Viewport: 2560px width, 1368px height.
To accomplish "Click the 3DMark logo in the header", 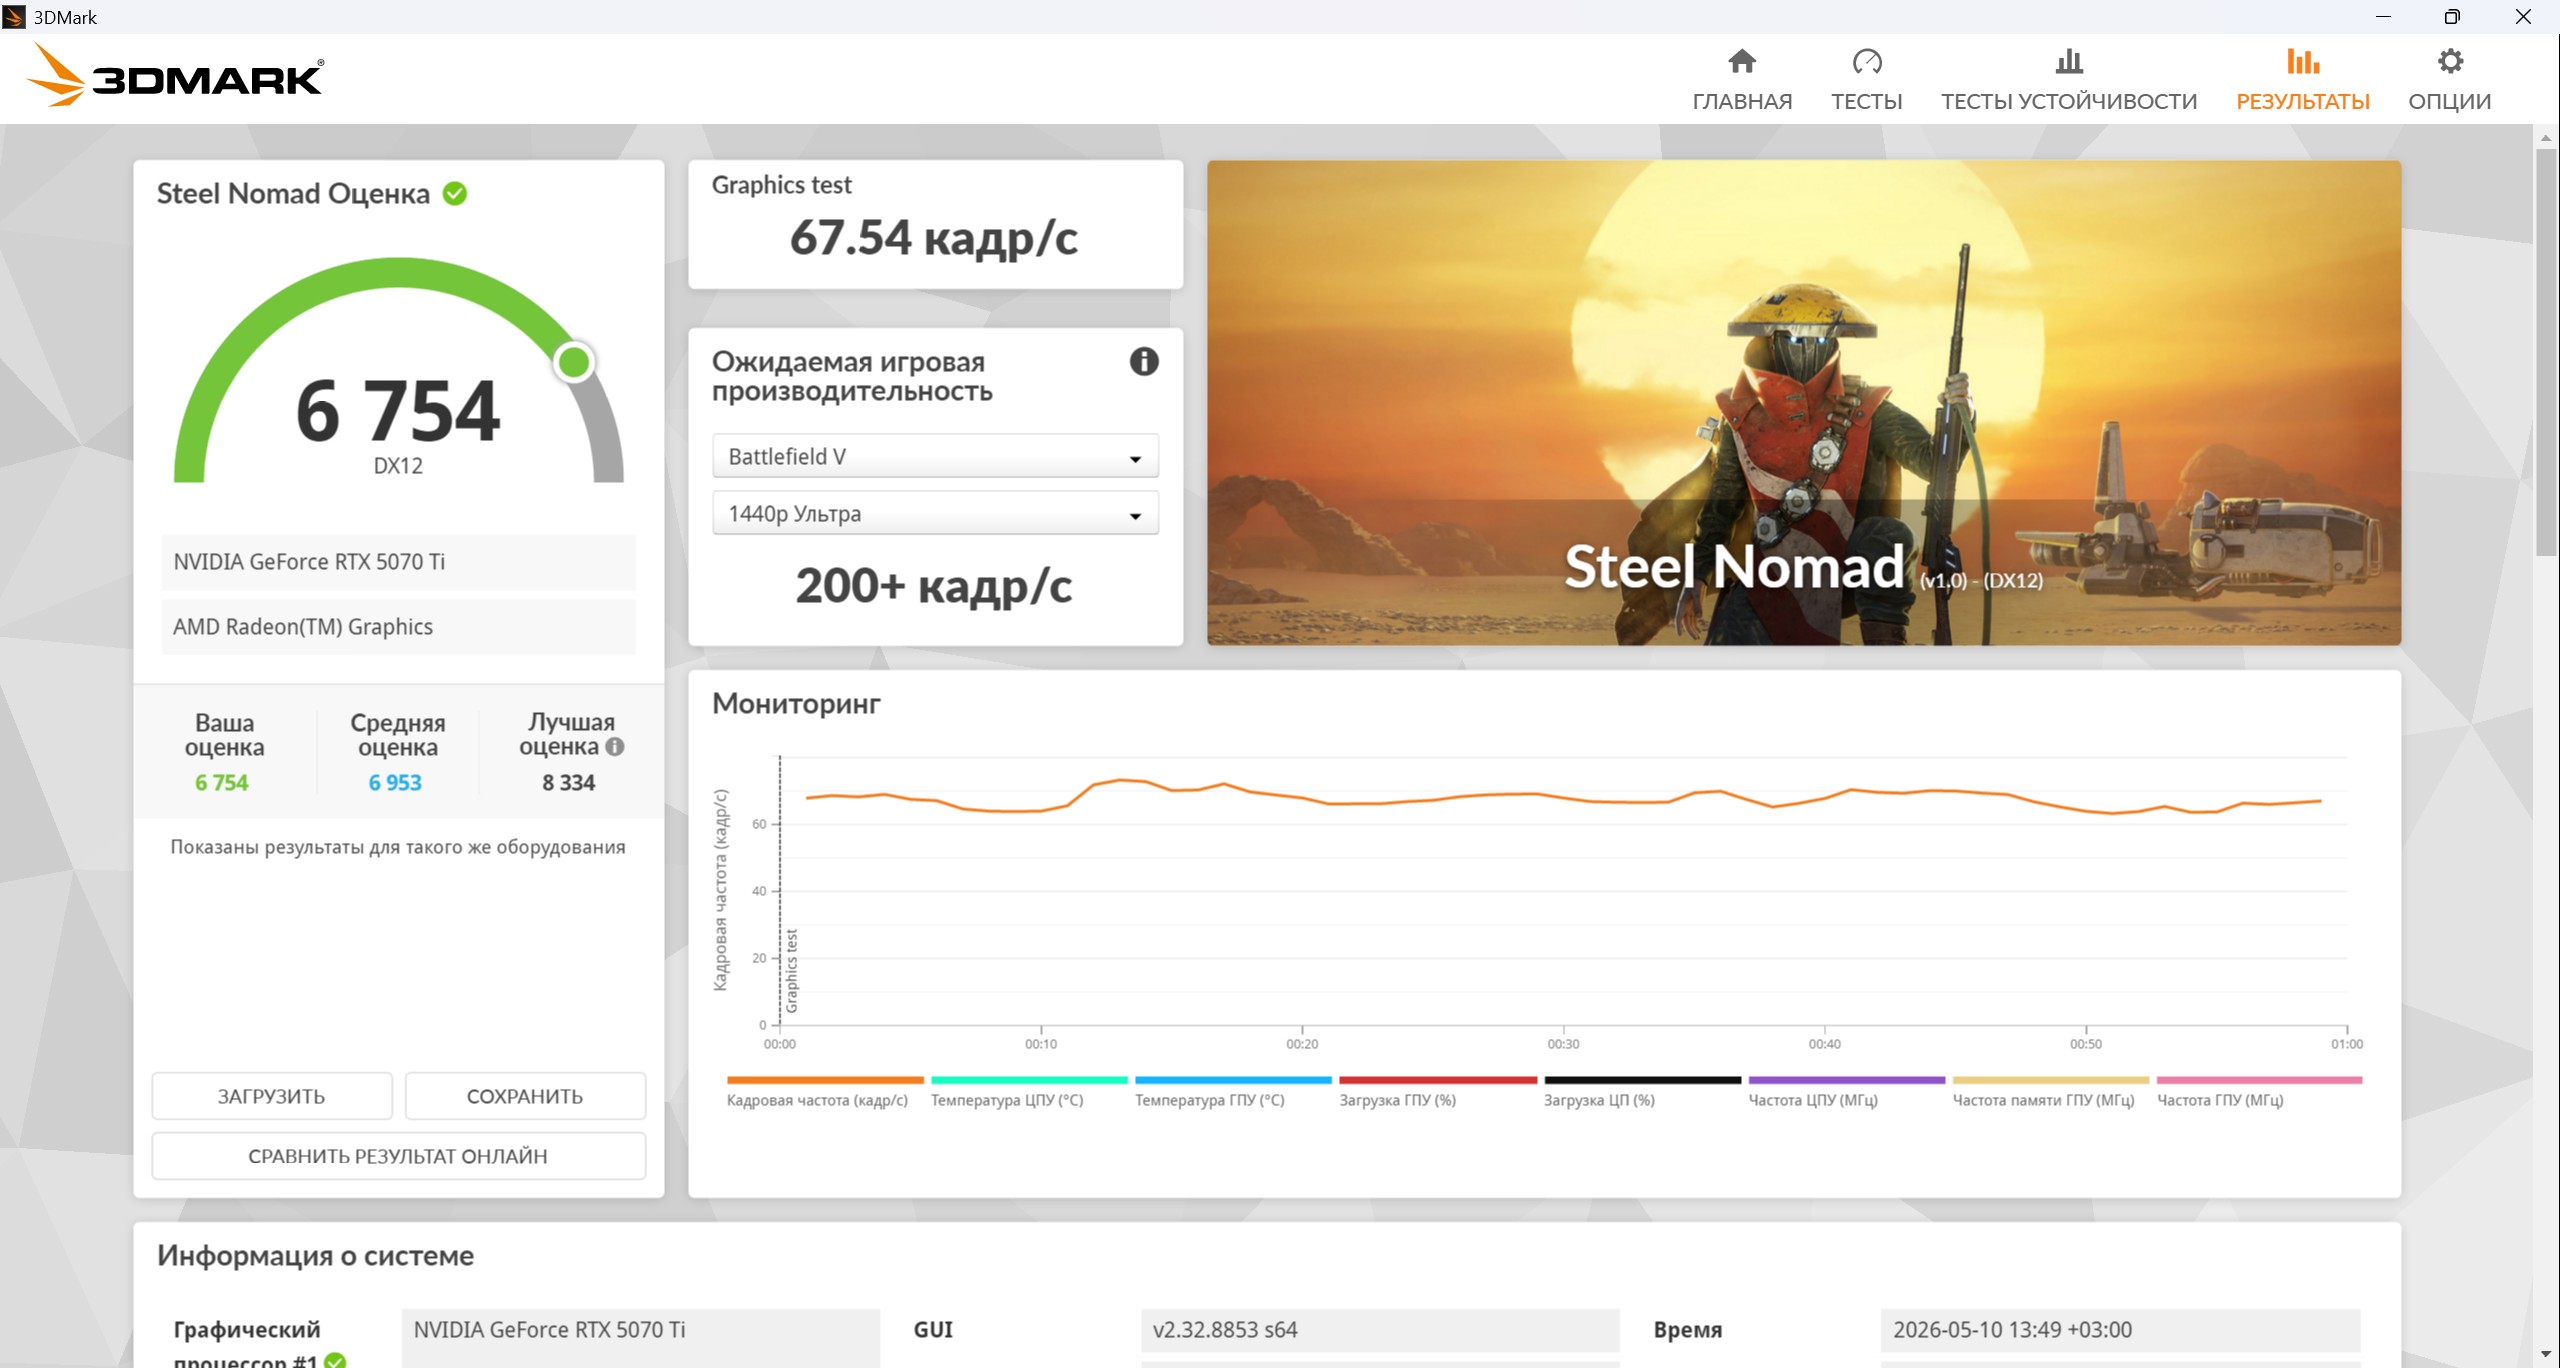I will click(175, 76).
